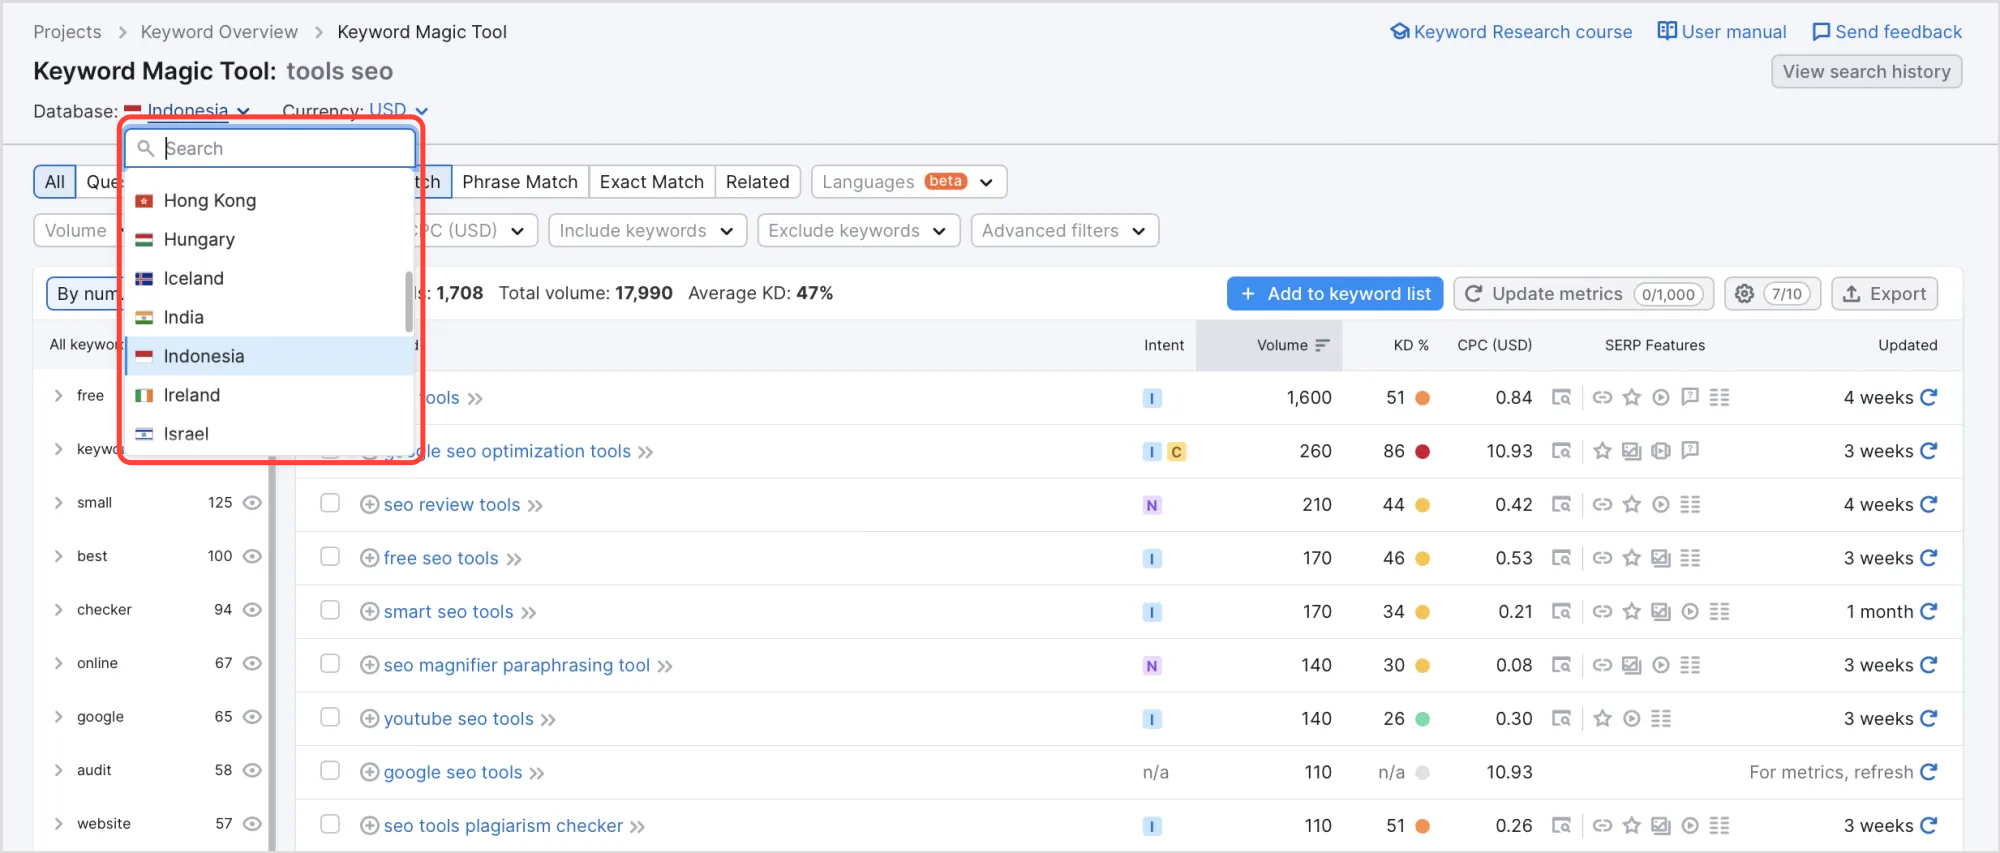Click the country list scrollbar
Screen dimensions: 2000x853
[409, 302]
